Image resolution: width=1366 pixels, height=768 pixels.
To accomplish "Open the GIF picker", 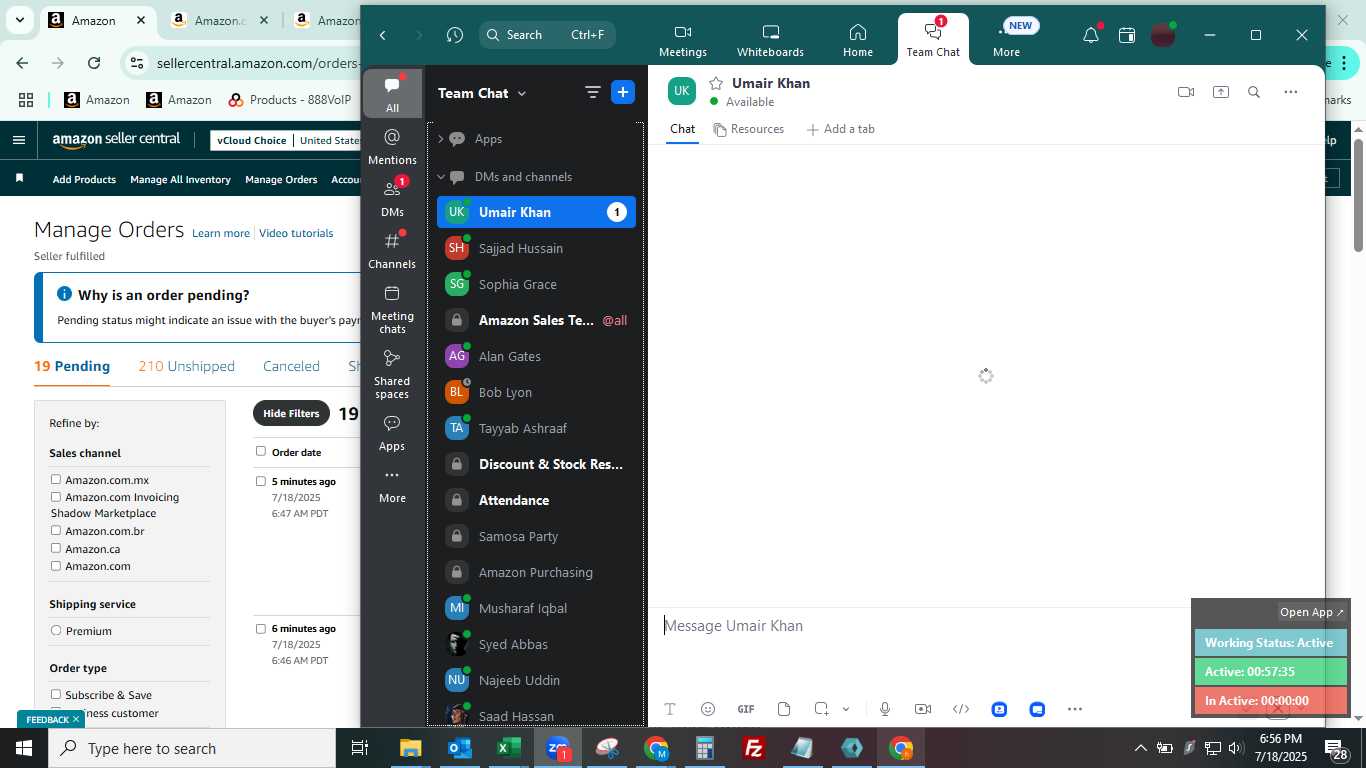I will click(746, 709).
